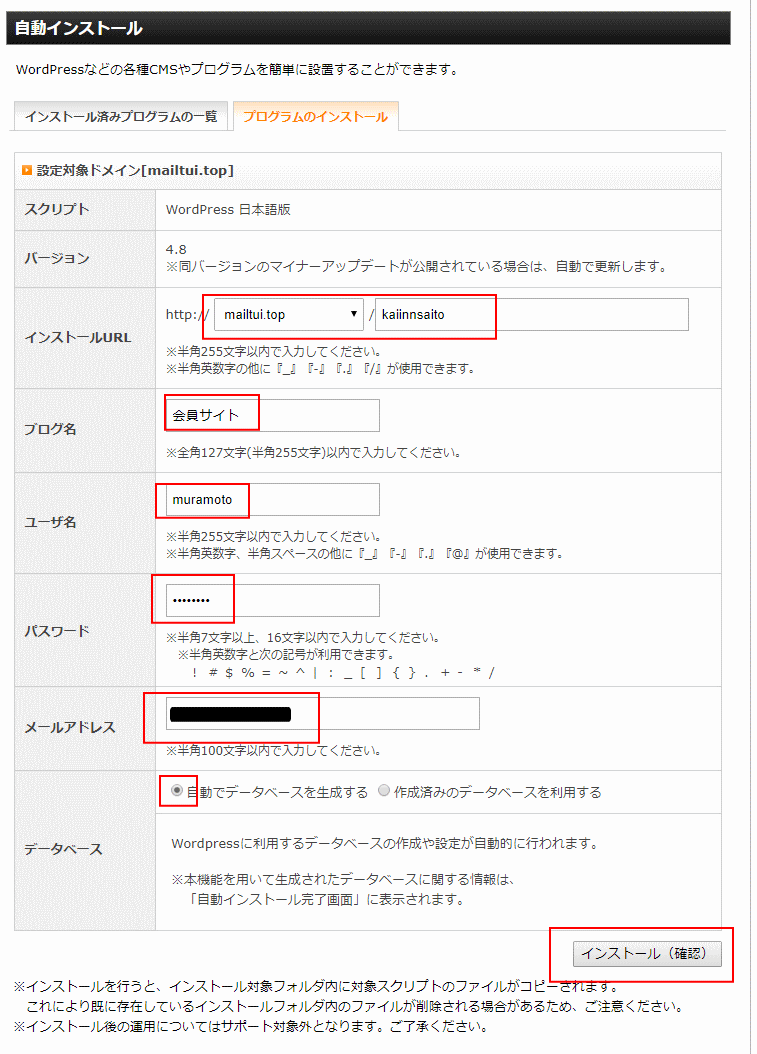Click the インストール（確認） button

point(647,953)
